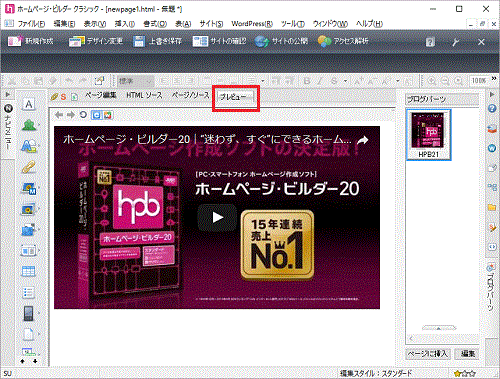
Task: Expand toolbar overflow chevron
Action: click(494, 78)
